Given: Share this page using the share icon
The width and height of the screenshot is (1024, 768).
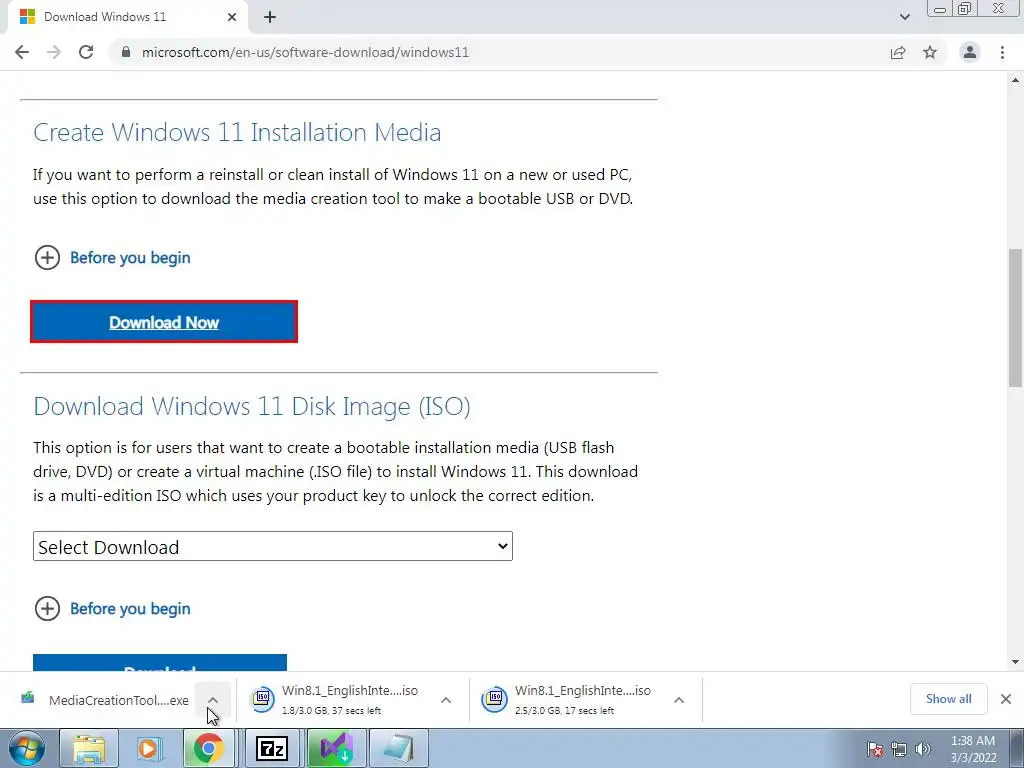Looking at the screenshot, I should (x=898, y=52).
